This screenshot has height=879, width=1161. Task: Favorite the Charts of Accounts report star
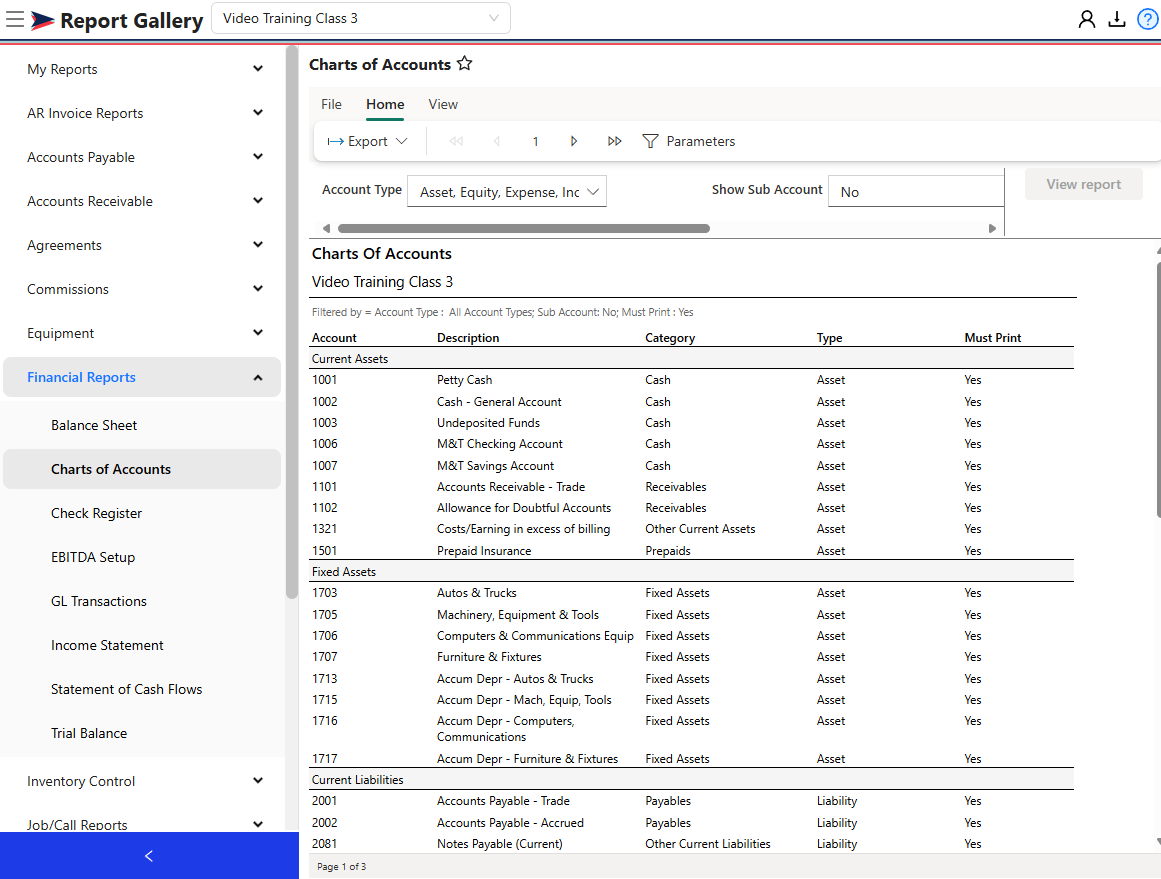click(464, 64)
